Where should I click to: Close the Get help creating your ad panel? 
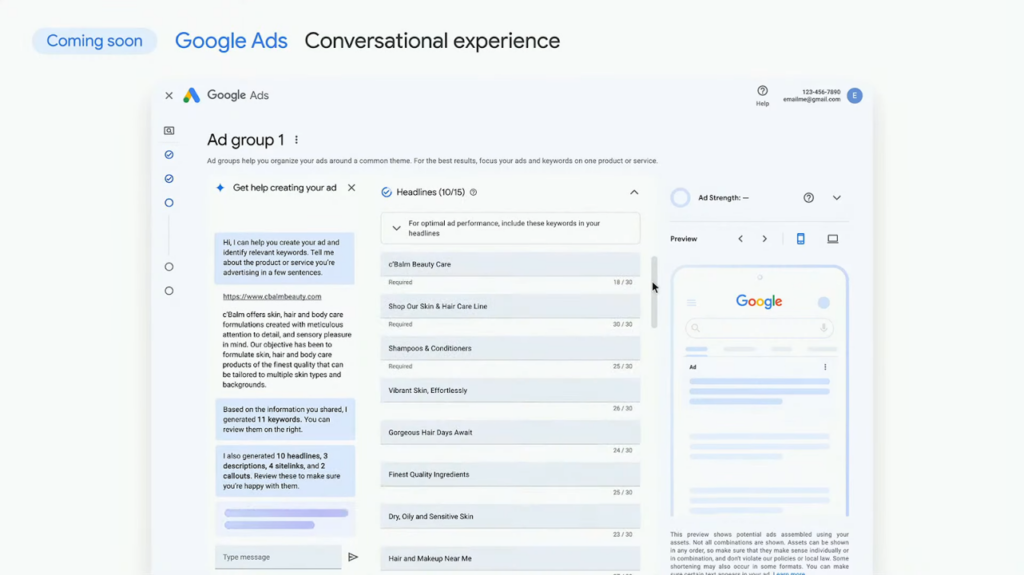[351, 188]
